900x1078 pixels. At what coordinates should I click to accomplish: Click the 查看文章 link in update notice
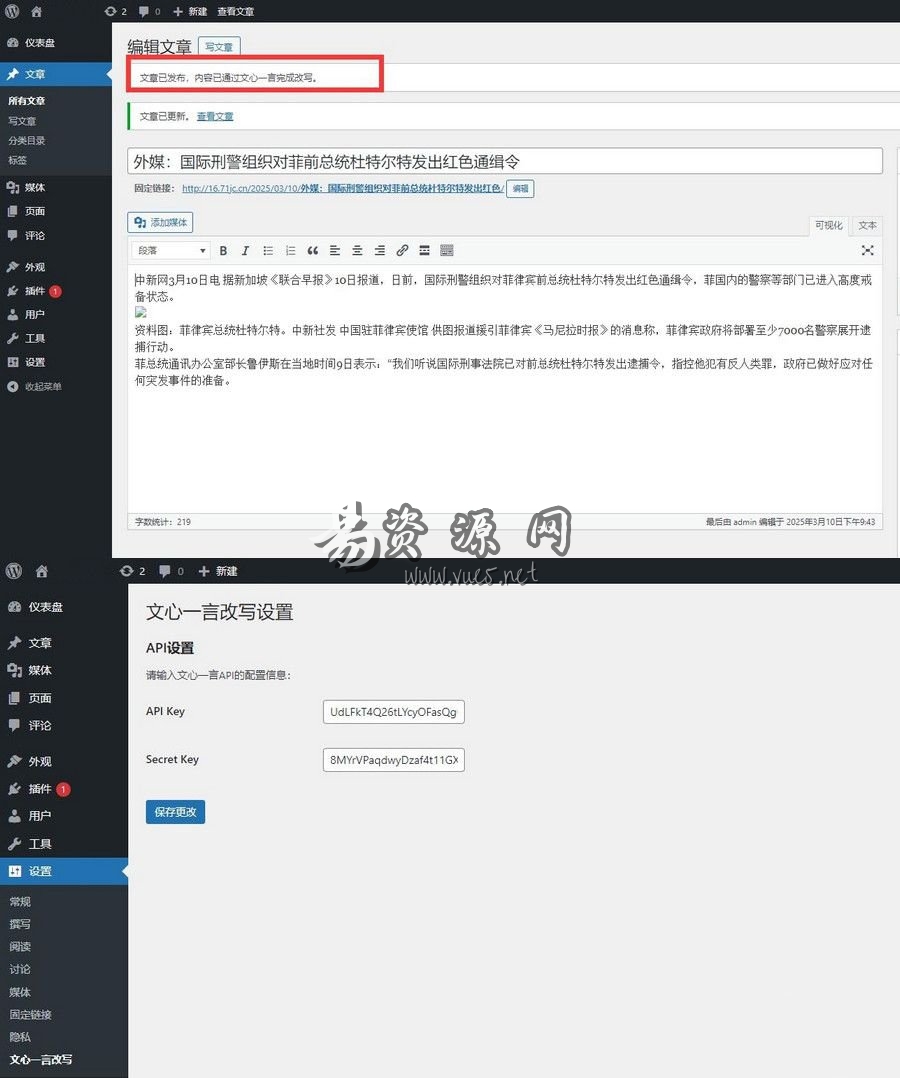(x=215, y=116)
